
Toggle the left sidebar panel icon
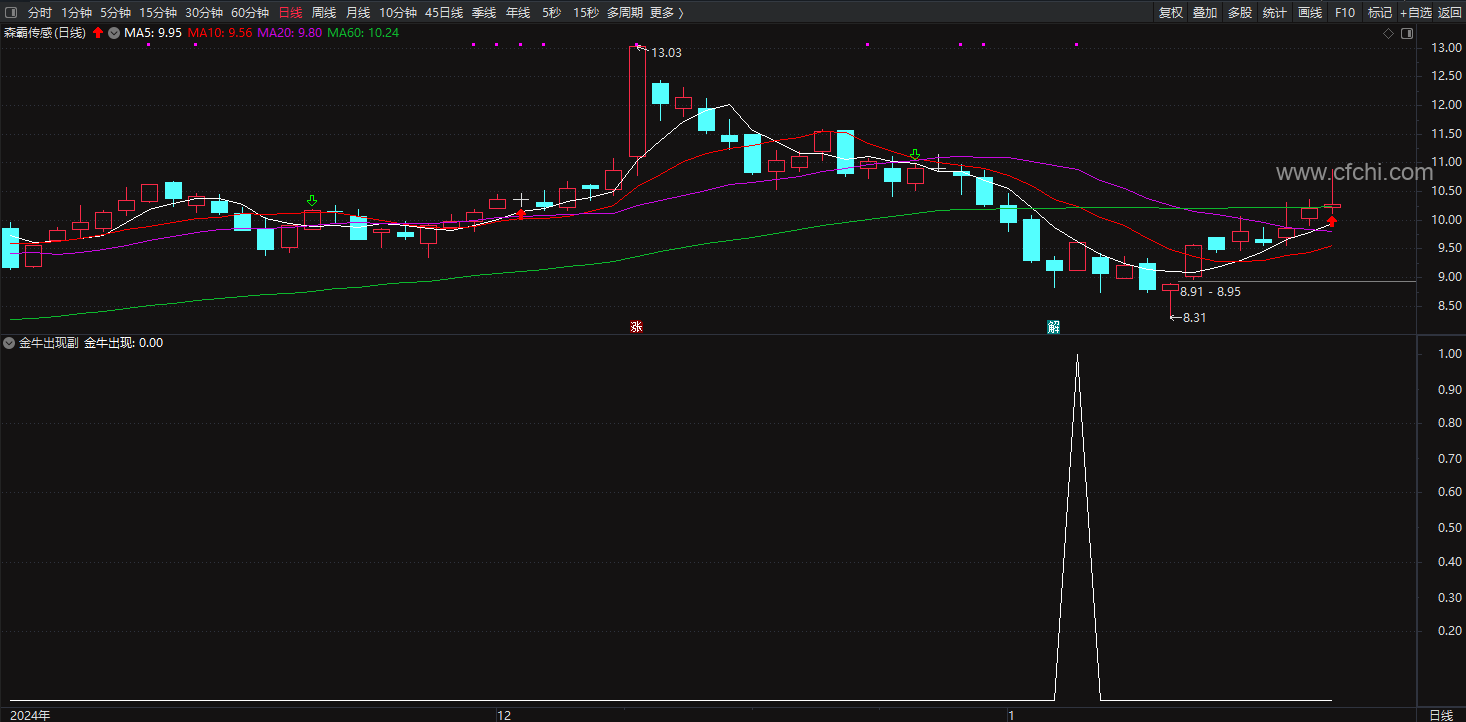pos(10,13)
